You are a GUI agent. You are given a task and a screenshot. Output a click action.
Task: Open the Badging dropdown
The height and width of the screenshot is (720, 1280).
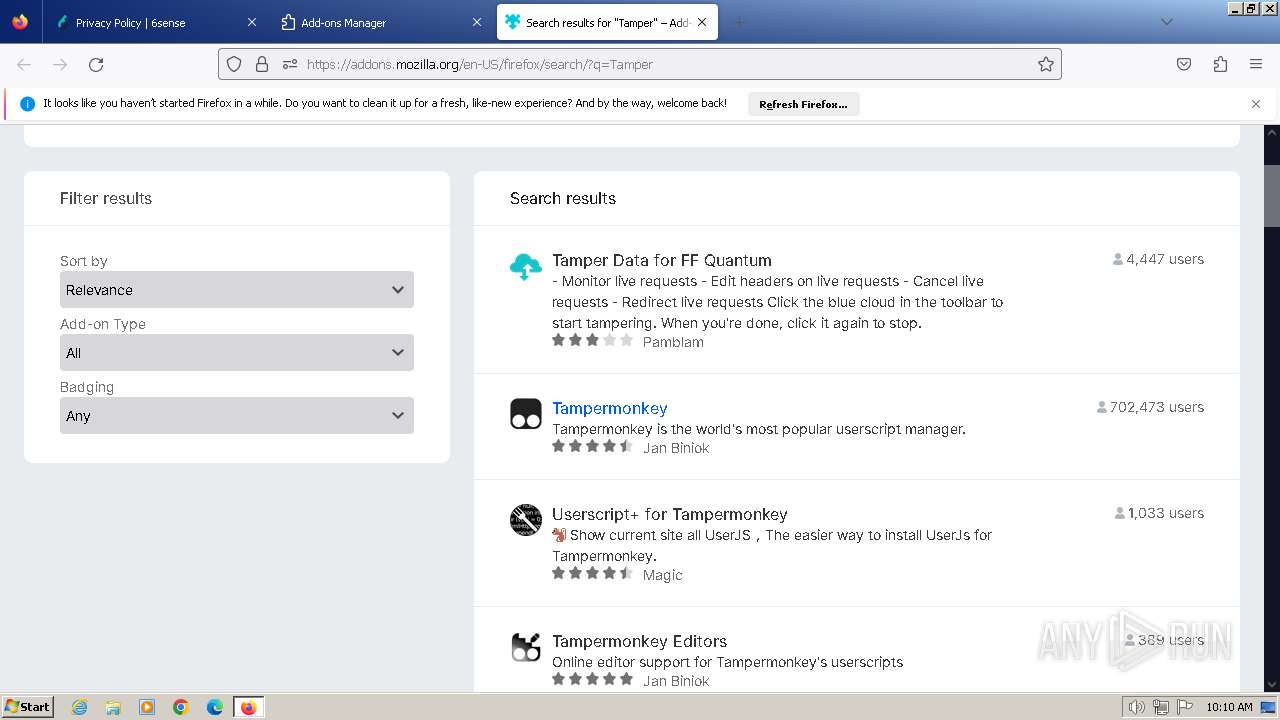237,416
